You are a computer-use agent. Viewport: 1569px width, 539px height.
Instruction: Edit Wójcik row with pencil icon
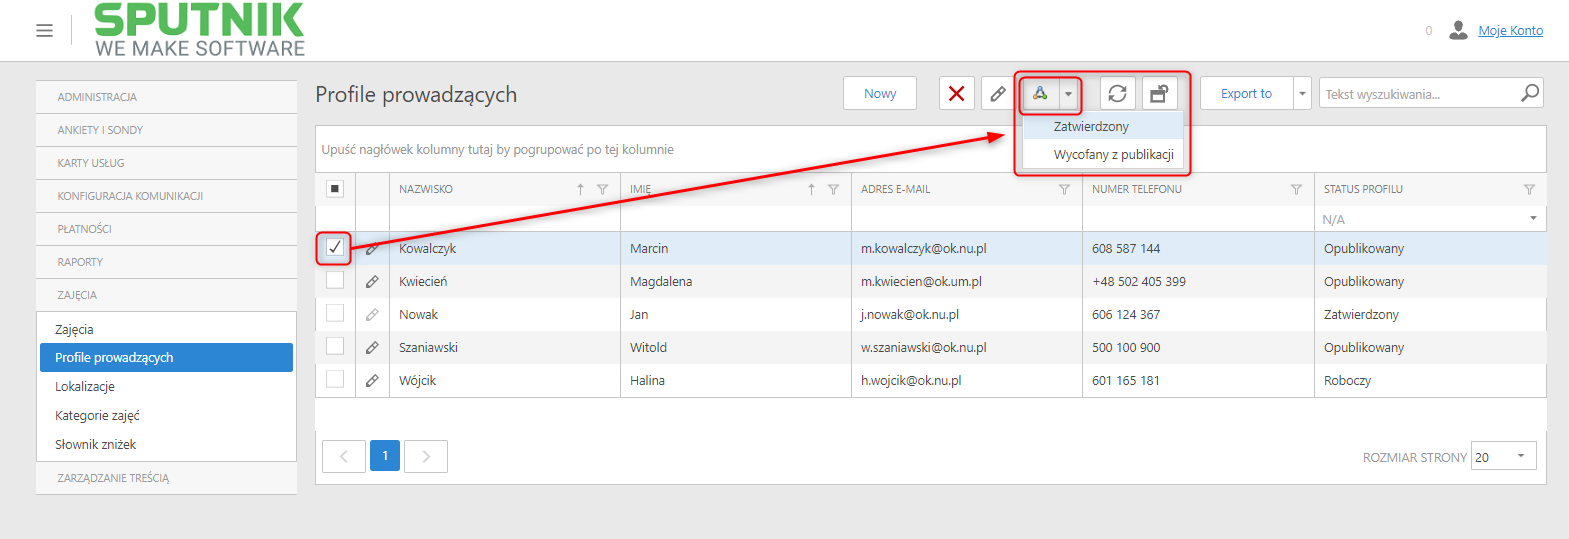tap(372, 381)
